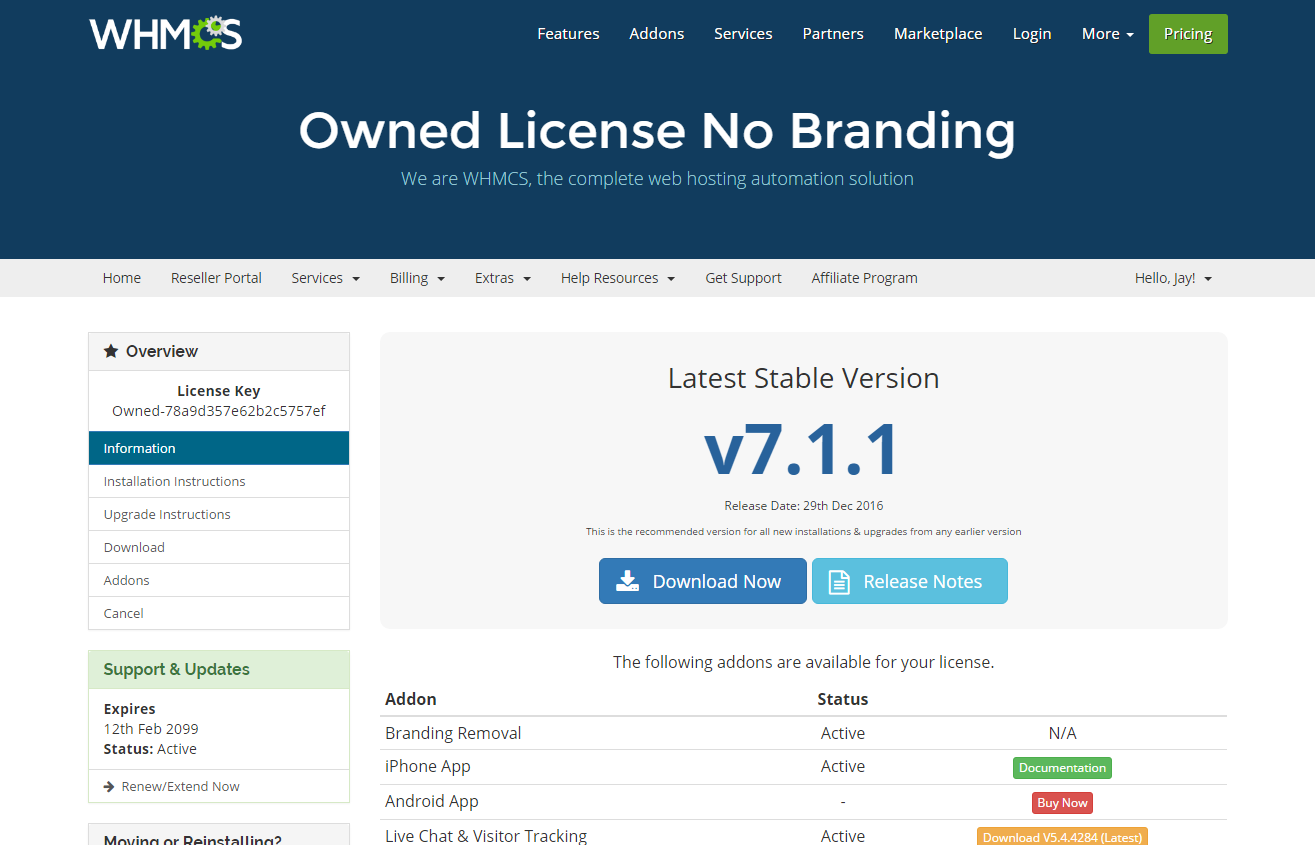Expand the Billing dropdown menu
Screen dimensions: 1315x845
point(417,278)
